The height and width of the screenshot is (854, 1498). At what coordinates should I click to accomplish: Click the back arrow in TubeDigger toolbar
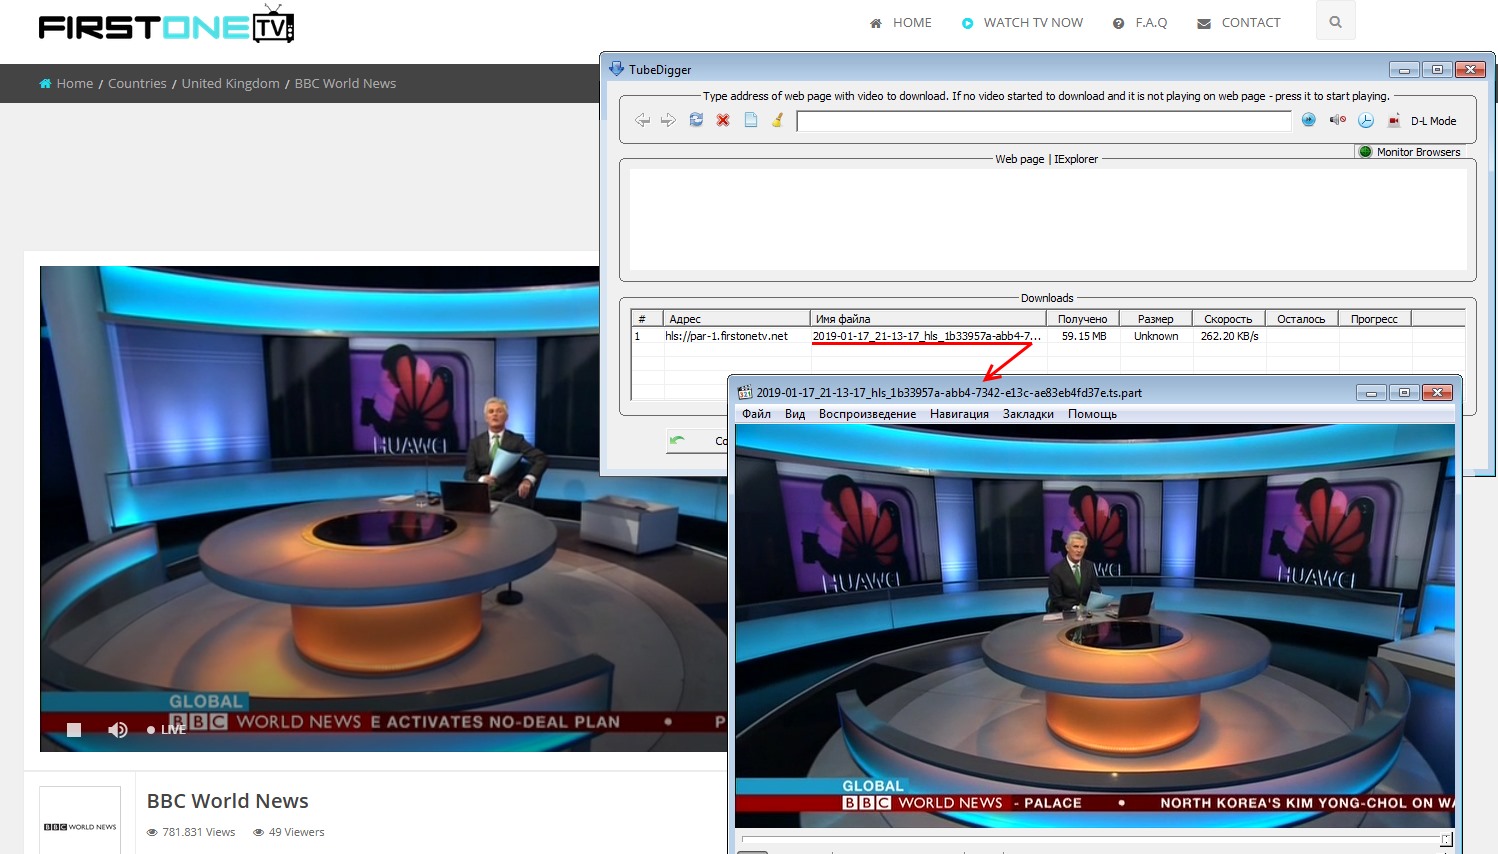pos(642,120)
